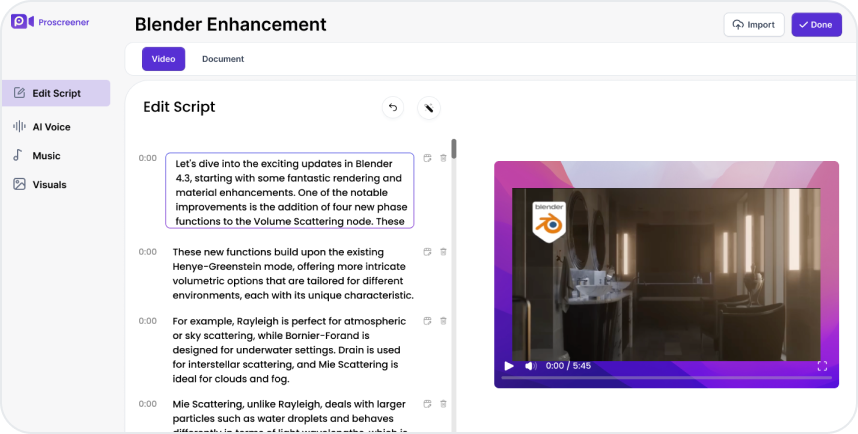Click the 0:00 timestamp beside the first paragraph
This screenshot has width=858, height=434.
[148, 158]
